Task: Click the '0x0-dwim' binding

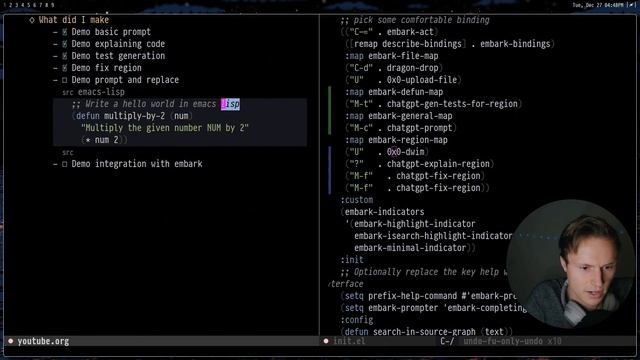Action: coord(405,152)
